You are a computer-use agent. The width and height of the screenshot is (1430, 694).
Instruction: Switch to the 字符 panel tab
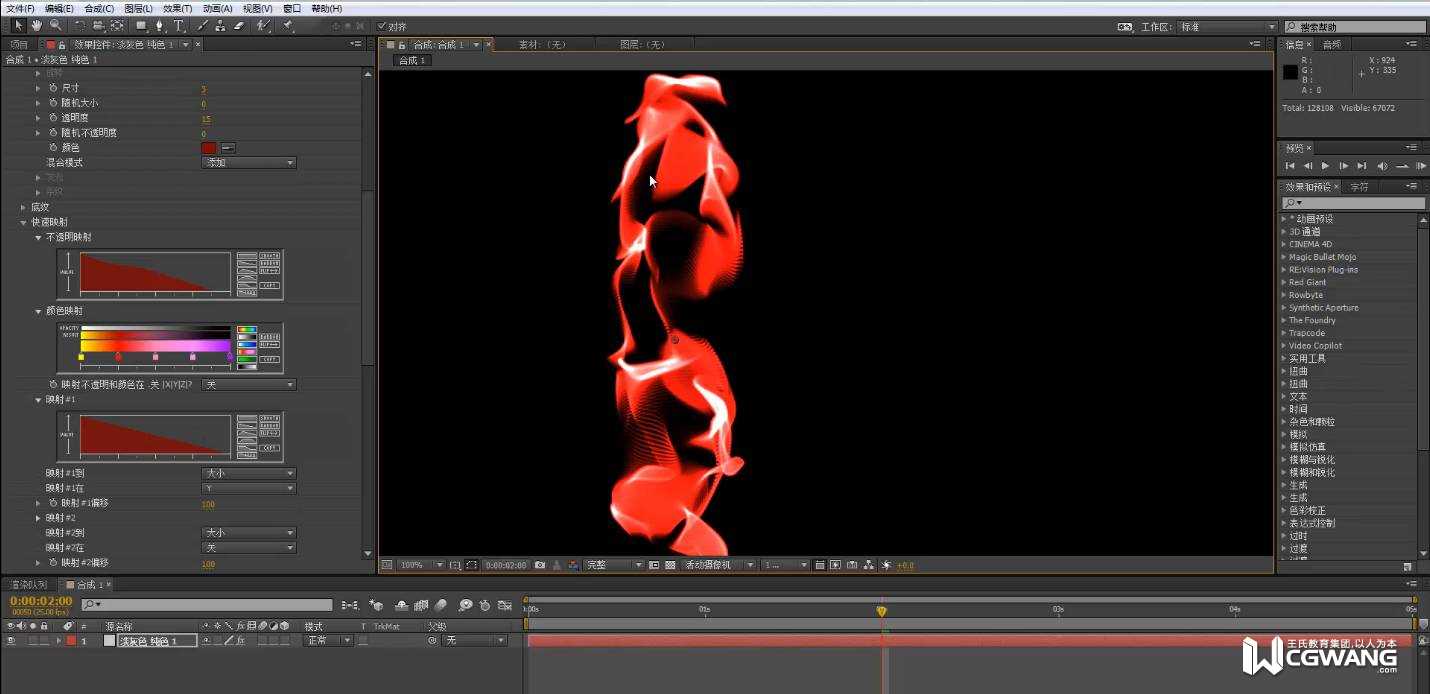[1360, 187]
